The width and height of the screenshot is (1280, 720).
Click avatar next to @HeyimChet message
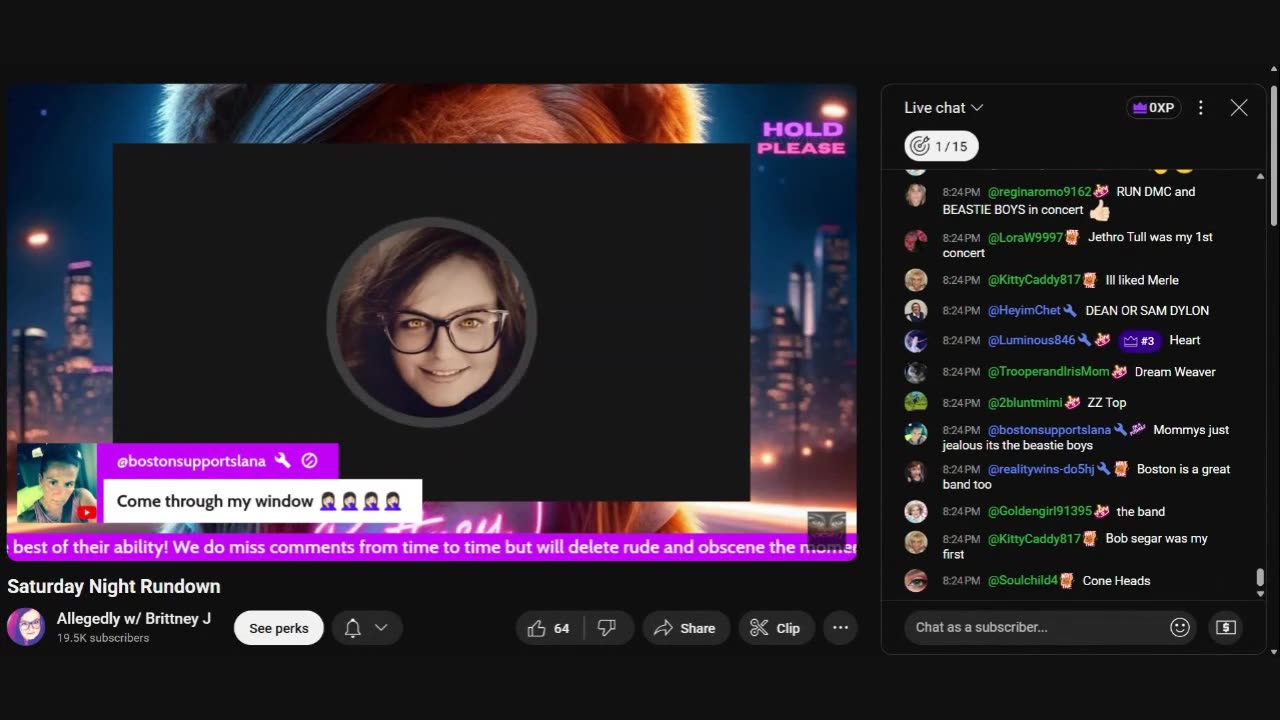(x=915, y=311)
